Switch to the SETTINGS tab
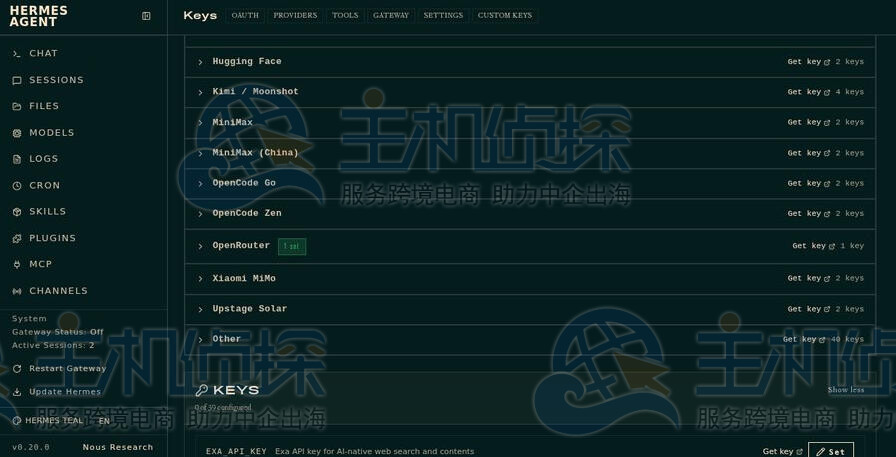This screenshot has width=896, height=457. click(443, 15)
